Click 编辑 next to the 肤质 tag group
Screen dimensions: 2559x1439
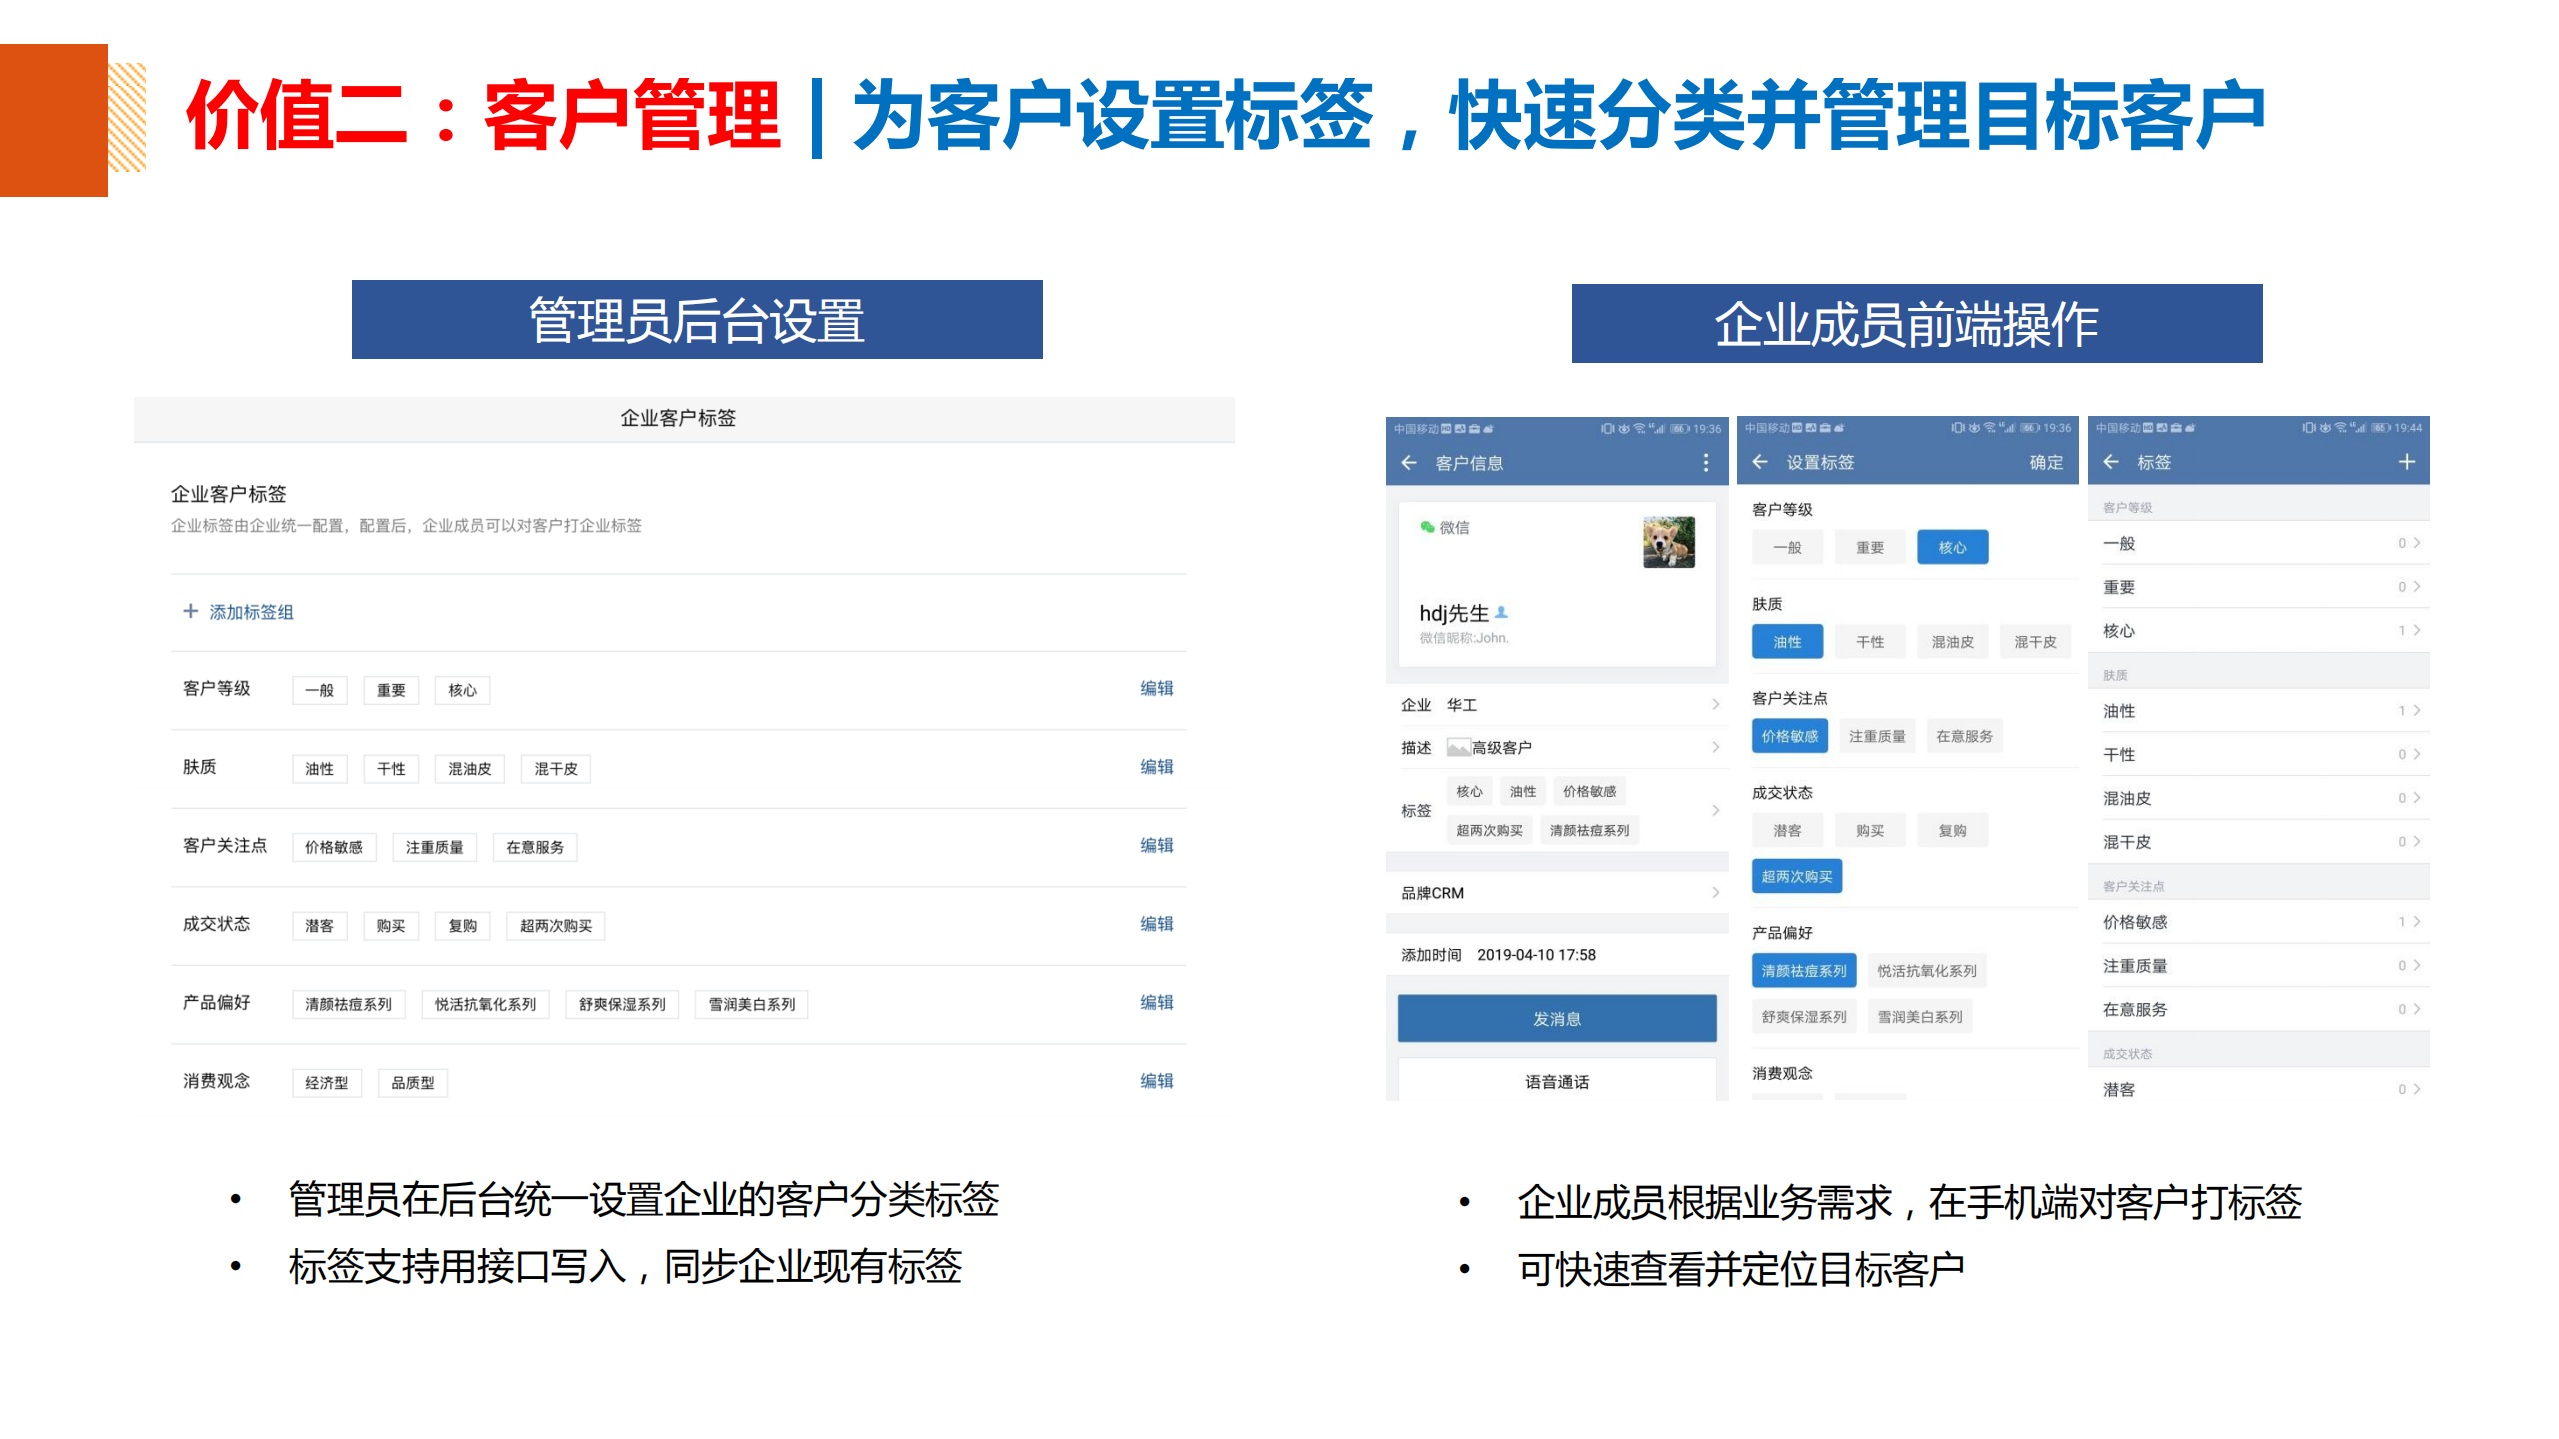pos(1157,766)
